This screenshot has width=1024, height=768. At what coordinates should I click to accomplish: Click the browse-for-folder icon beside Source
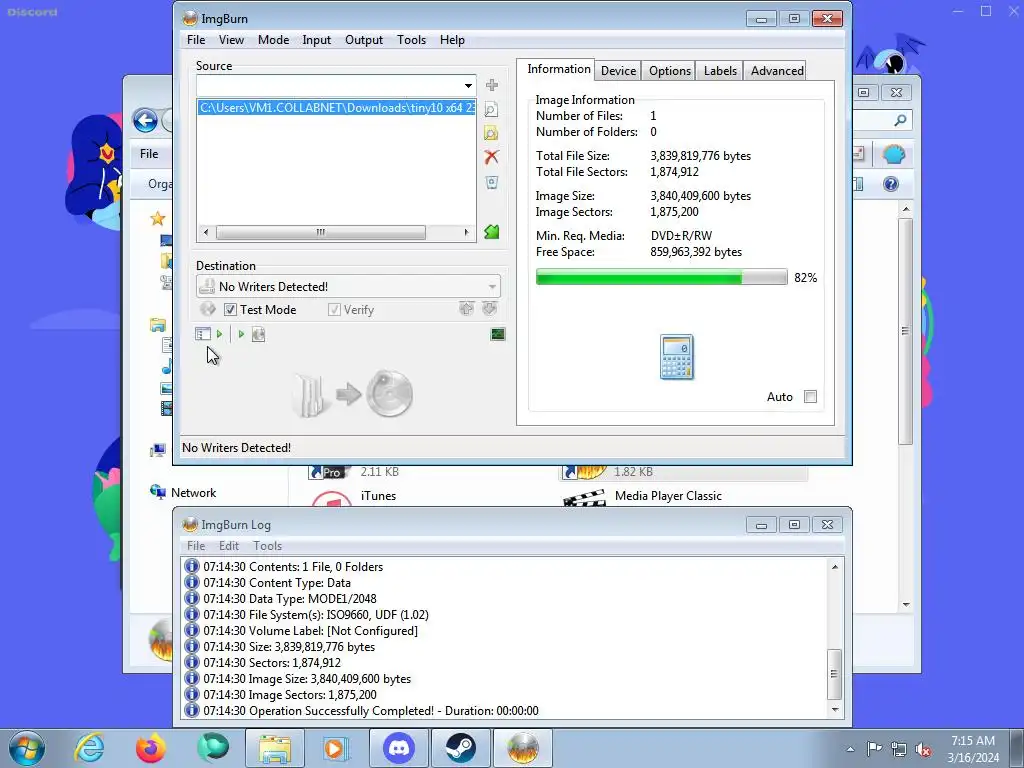[491, 133]
